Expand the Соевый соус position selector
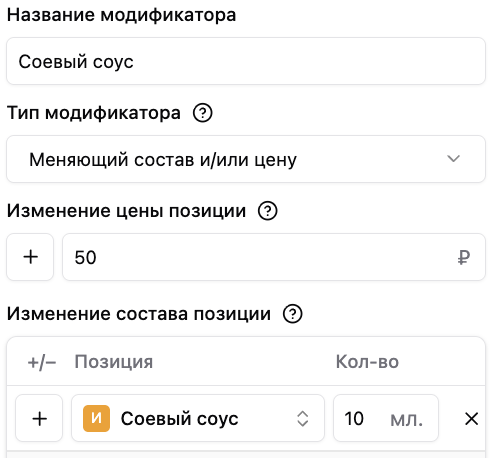This screenshot has height=458, width=494. click(198, 418)
